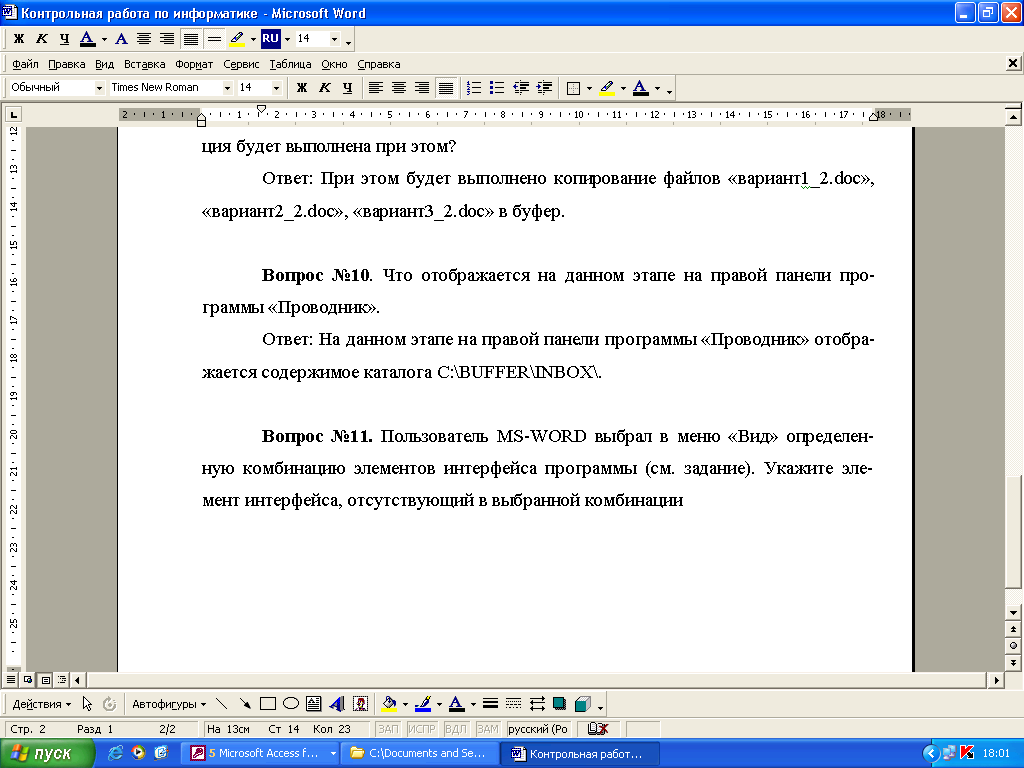
Task: Open borders dropdown arrow
Action: [589, 88]
